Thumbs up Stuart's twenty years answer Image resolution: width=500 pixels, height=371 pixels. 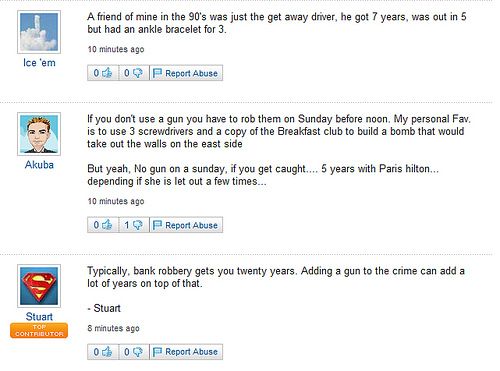pos(103,352)
